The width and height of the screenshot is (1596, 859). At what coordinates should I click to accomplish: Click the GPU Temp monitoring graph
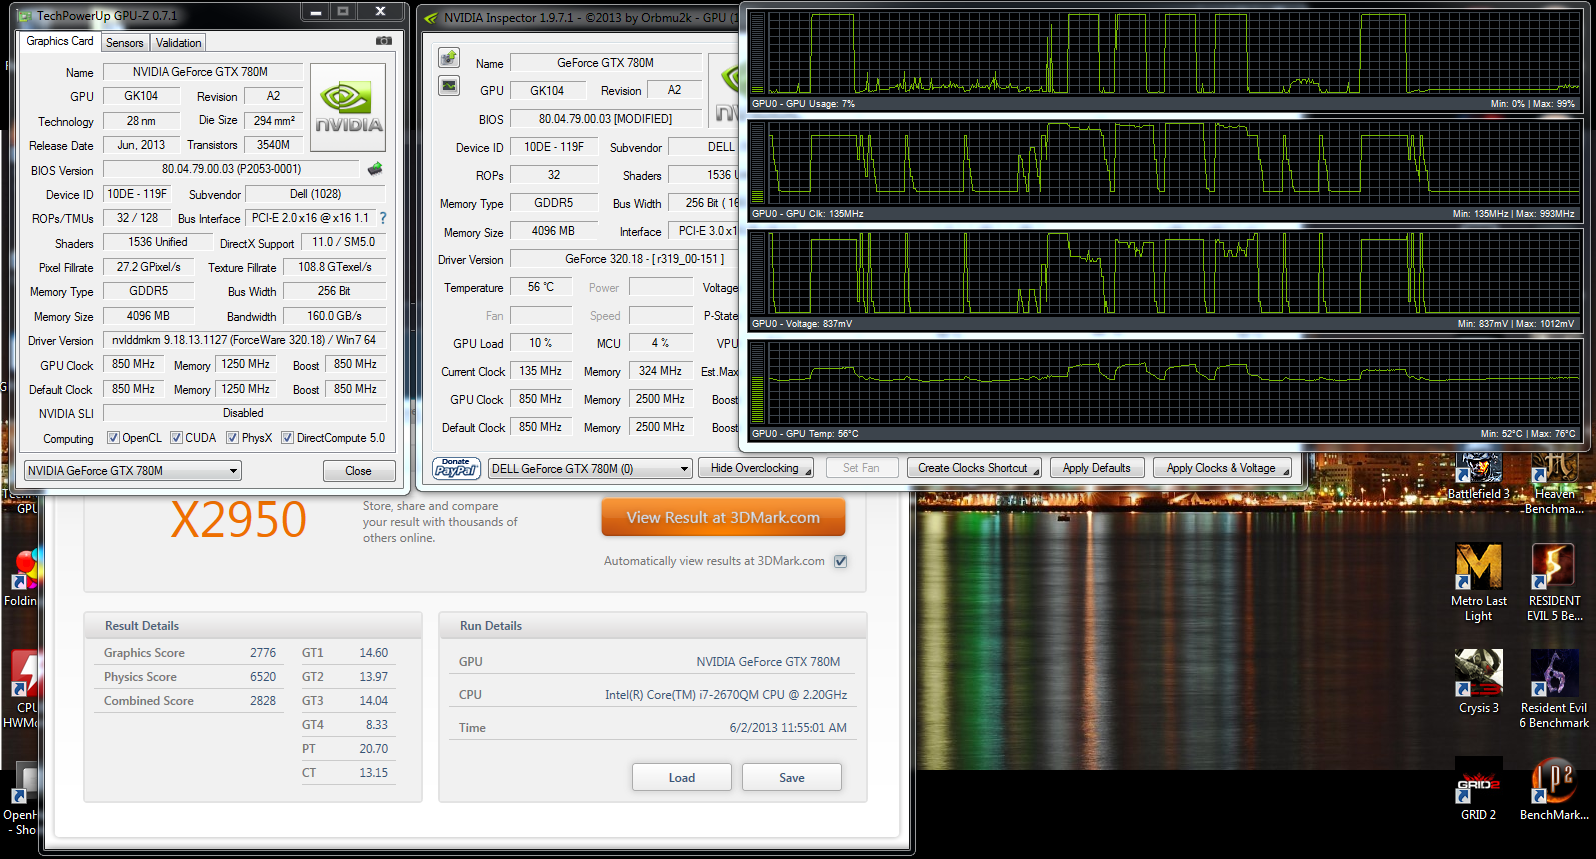[1165, 390]
